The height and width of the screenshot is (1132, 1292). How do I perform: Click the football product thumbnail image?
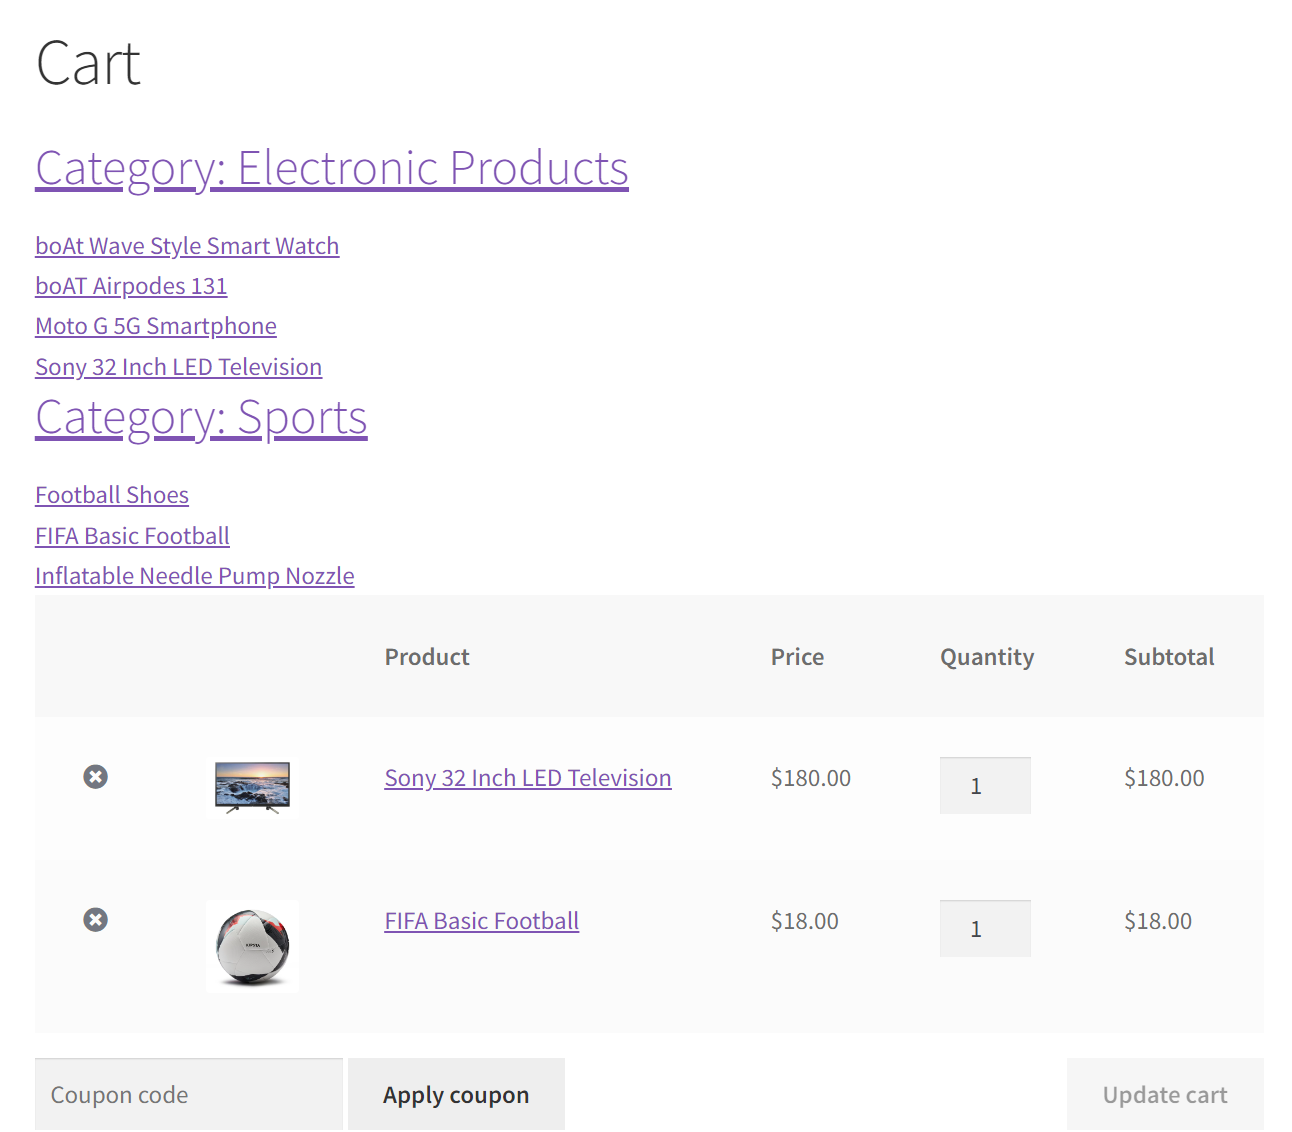tap(252, 946)
